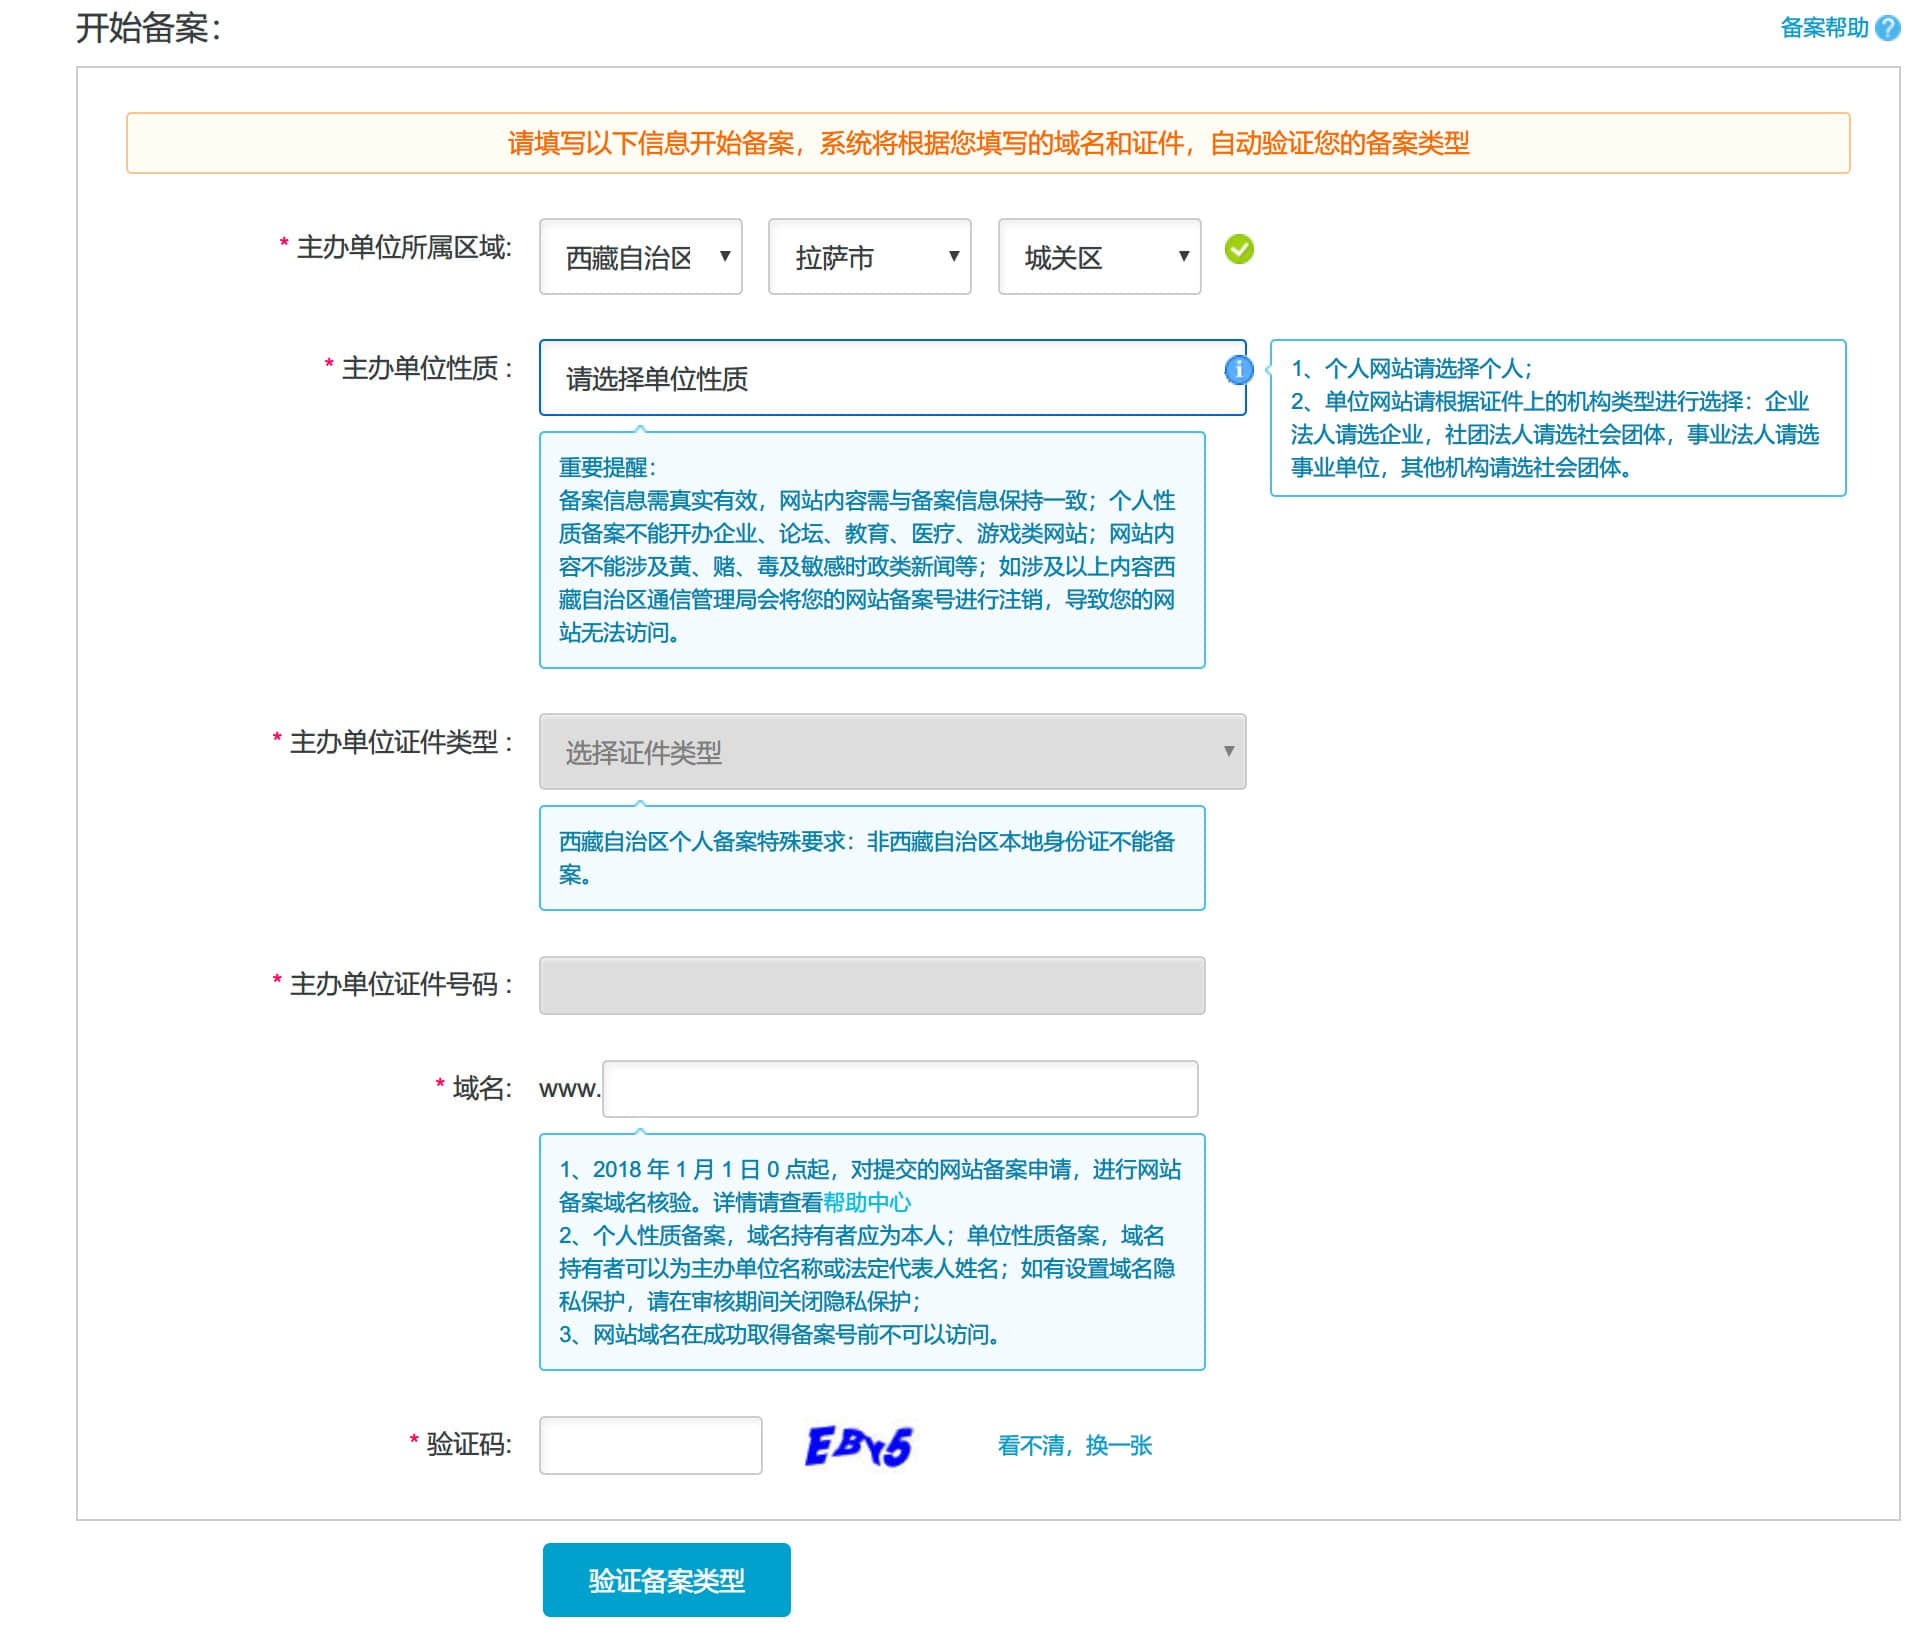The image size is (1918, 1635).
Task: Click the blue info icon beside 主办单位性质
Action: [x=1240, y=371]
